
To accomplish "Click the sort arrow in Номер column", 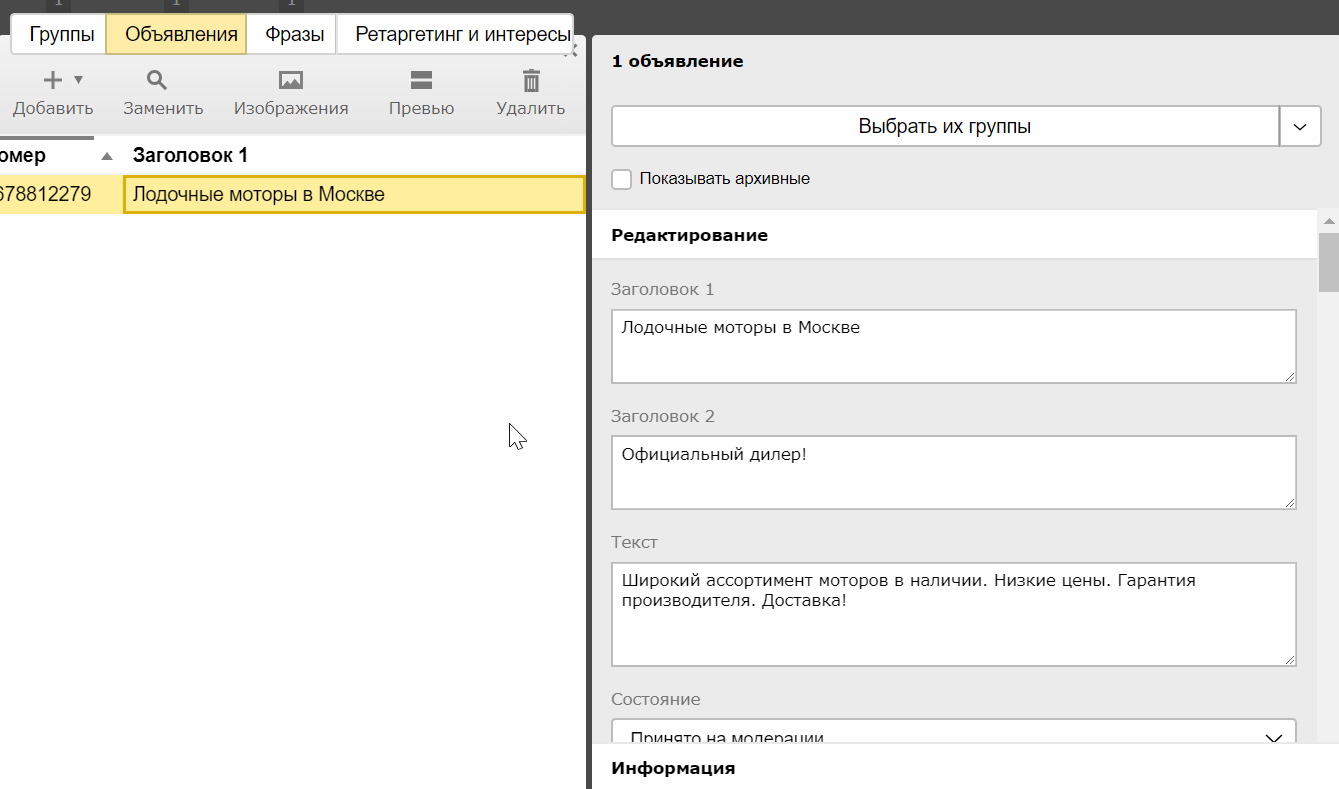I will [107, 156].
